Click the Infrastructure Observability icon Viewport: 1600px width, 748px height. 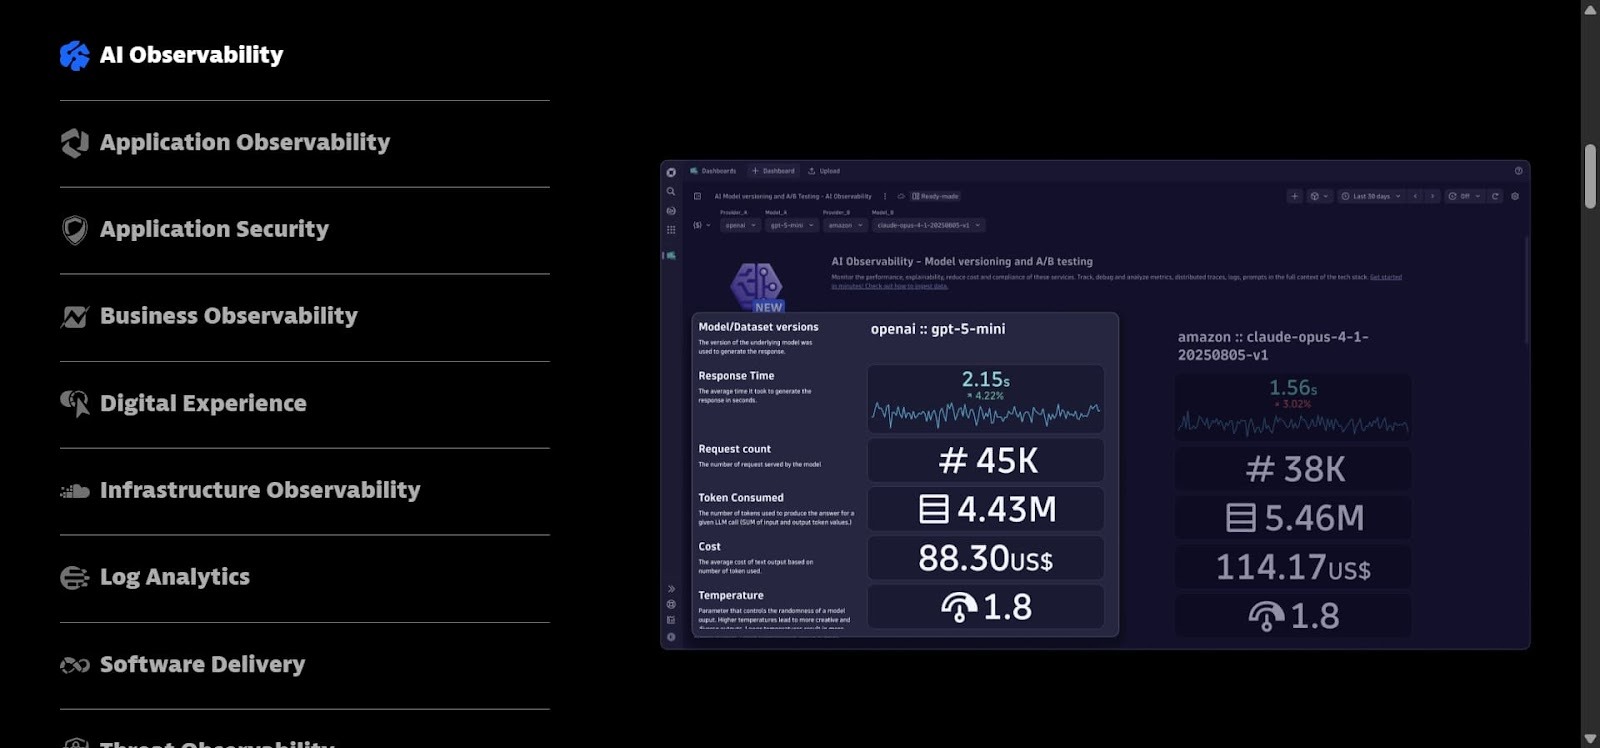coord(74,491)
